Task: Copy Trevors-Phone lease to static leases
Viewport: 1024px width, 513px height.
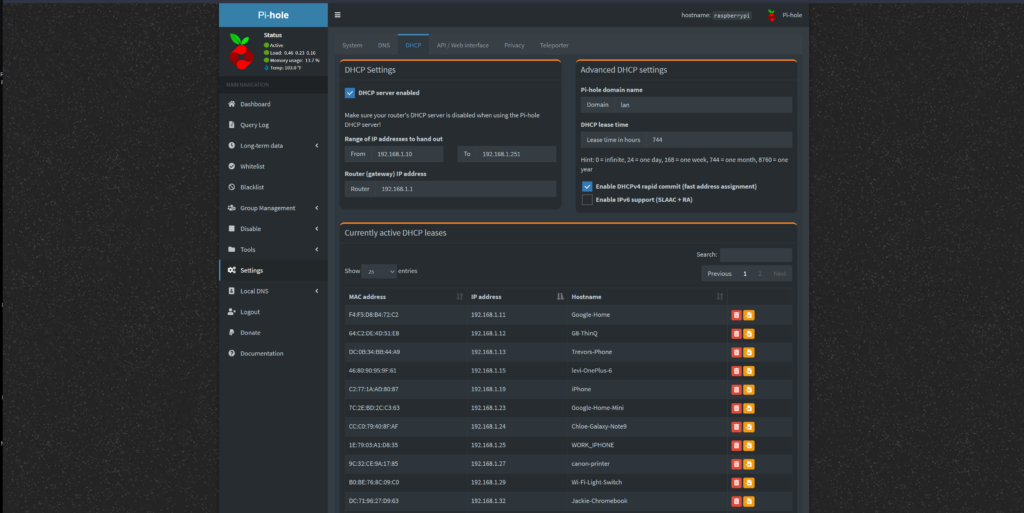Action: tap(749, 352)
